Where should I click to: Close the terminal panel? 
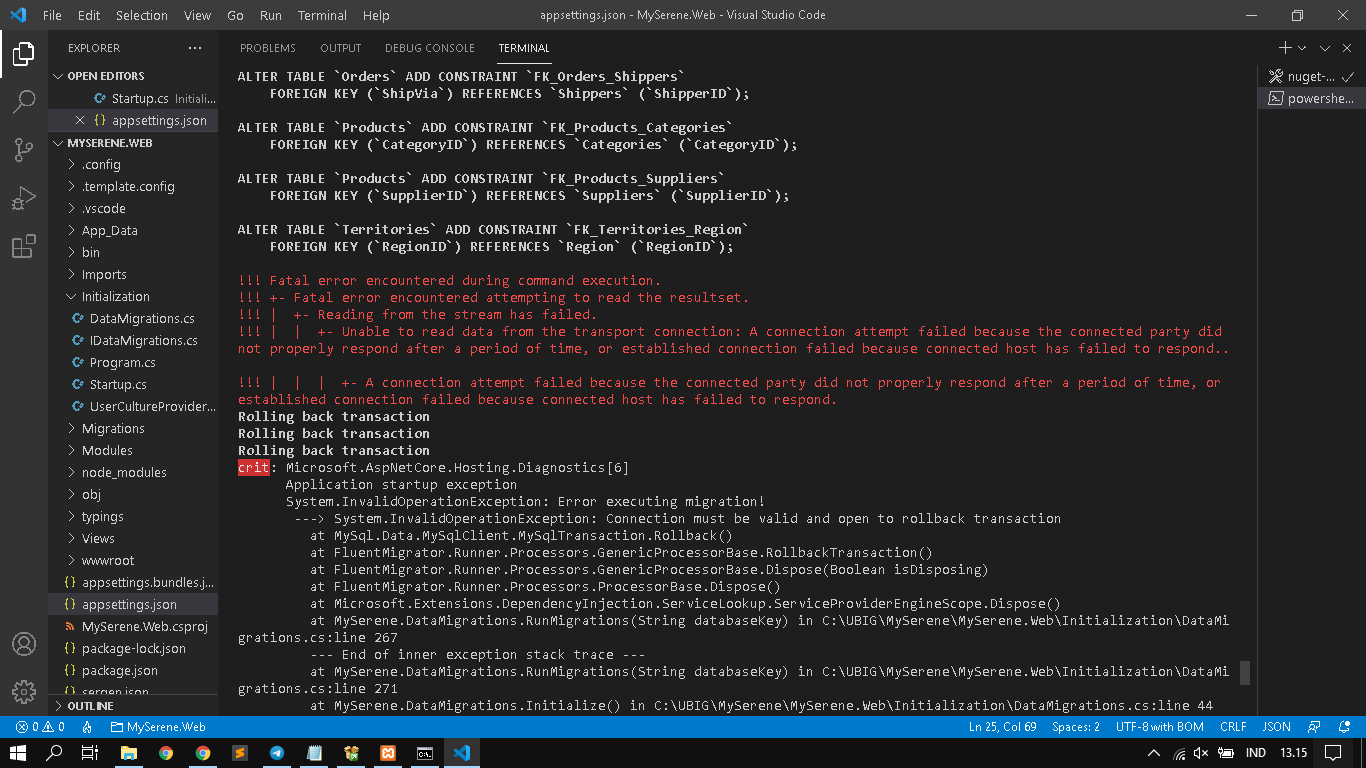click(x=1347, y=48)
